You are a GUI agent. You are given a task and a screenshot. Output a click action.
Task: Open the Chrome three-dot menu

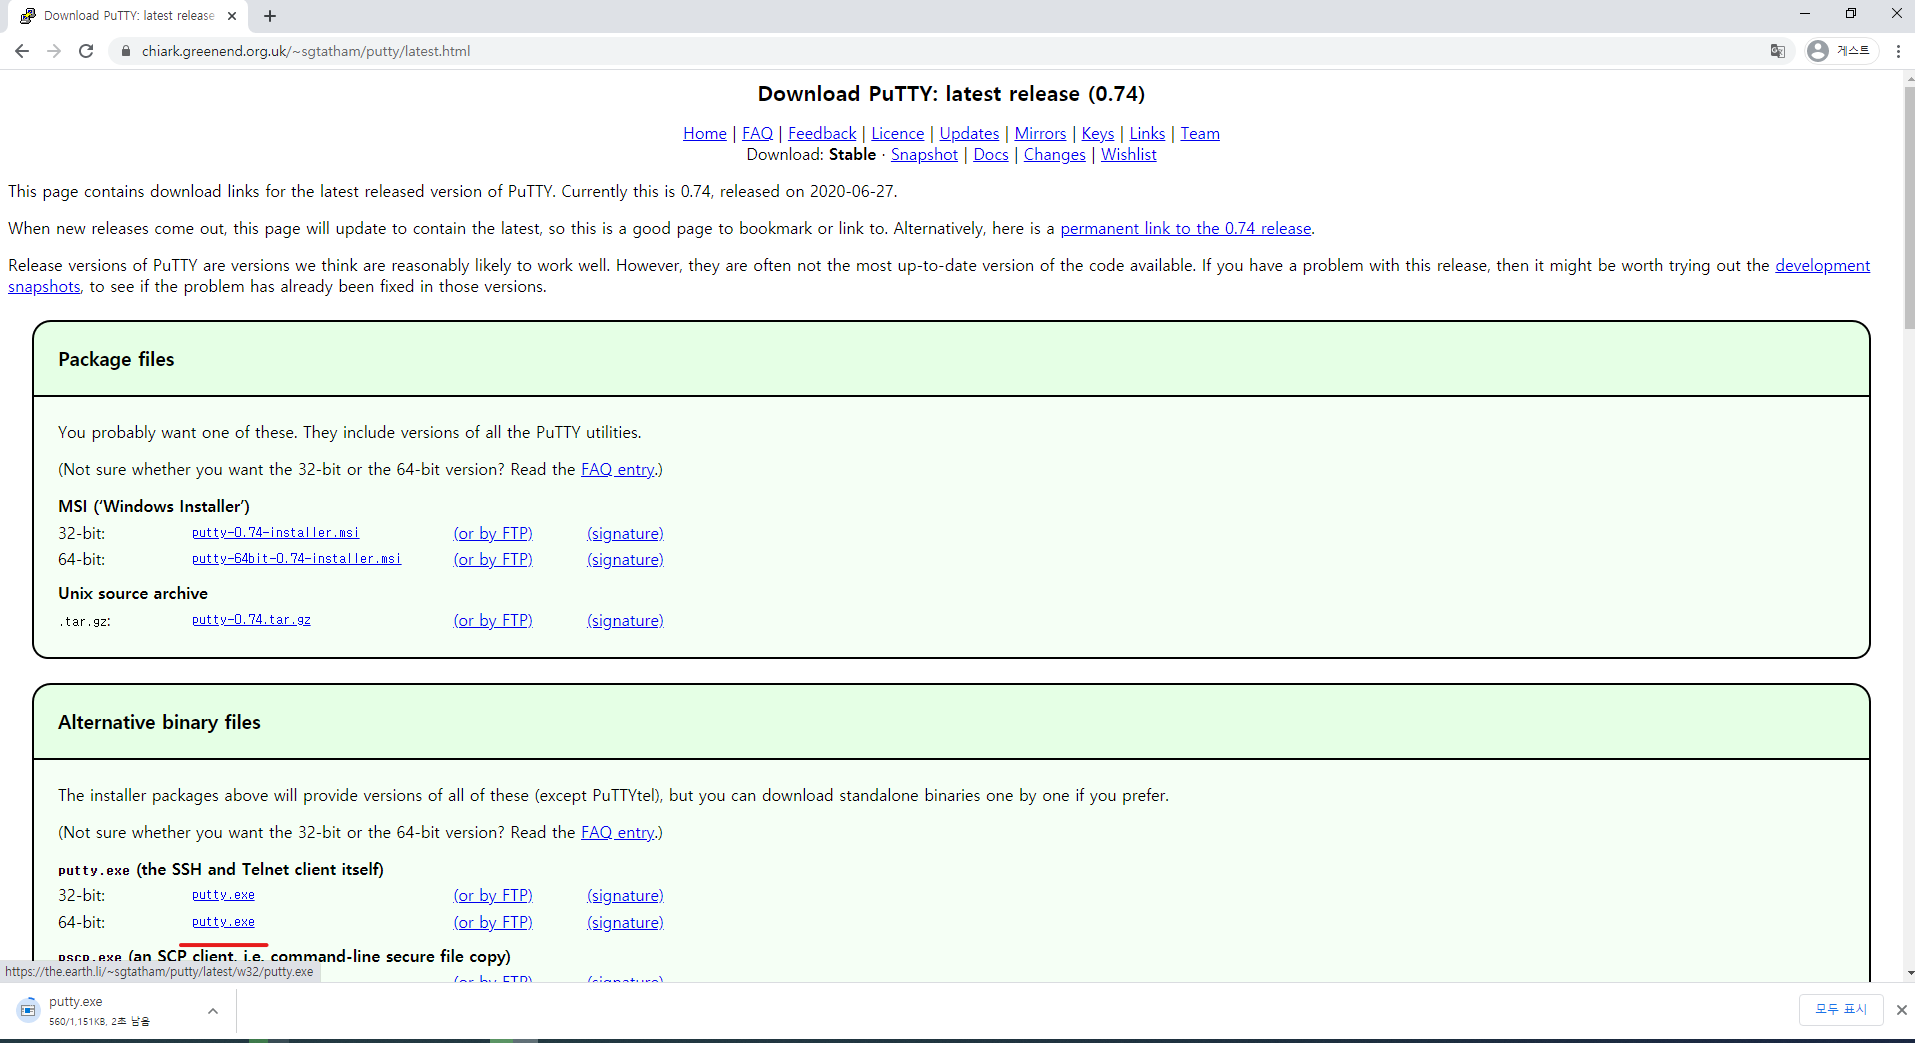click(1898, 51)
